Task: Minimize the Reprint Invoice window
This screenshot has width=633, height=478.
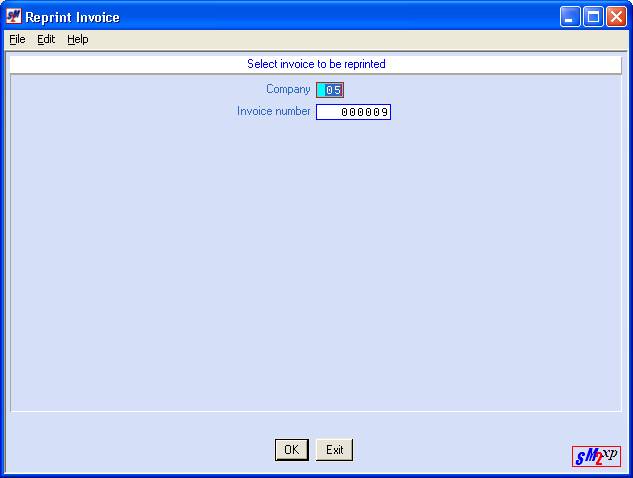Action: 570,17
